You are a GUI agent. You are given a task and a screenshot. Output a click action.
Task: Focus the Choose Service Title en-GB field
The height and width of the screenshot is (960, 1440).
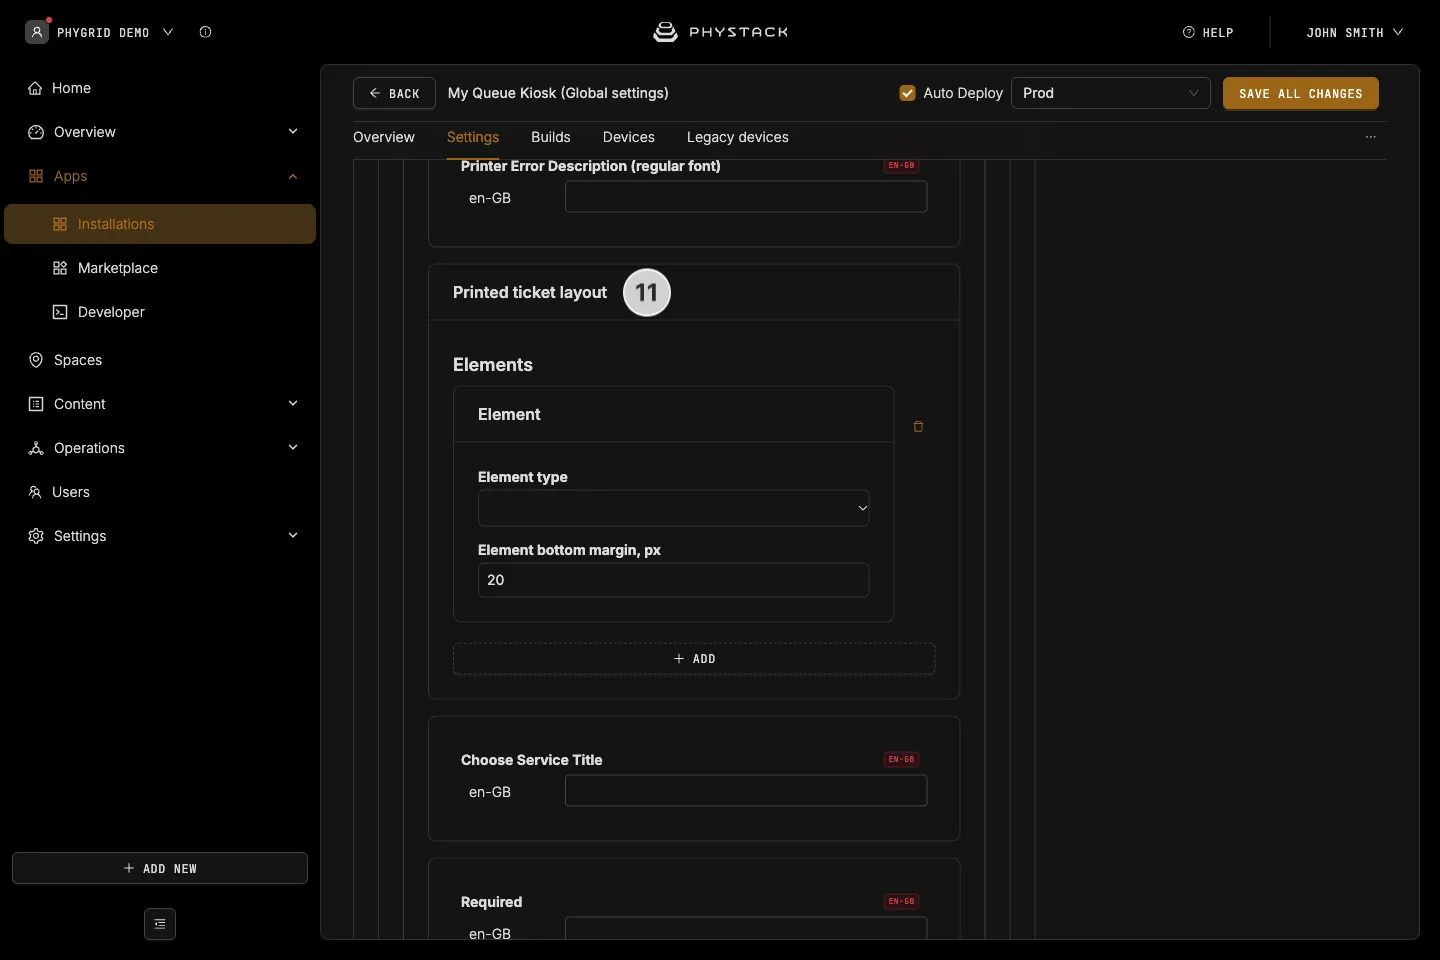[746, 791]
